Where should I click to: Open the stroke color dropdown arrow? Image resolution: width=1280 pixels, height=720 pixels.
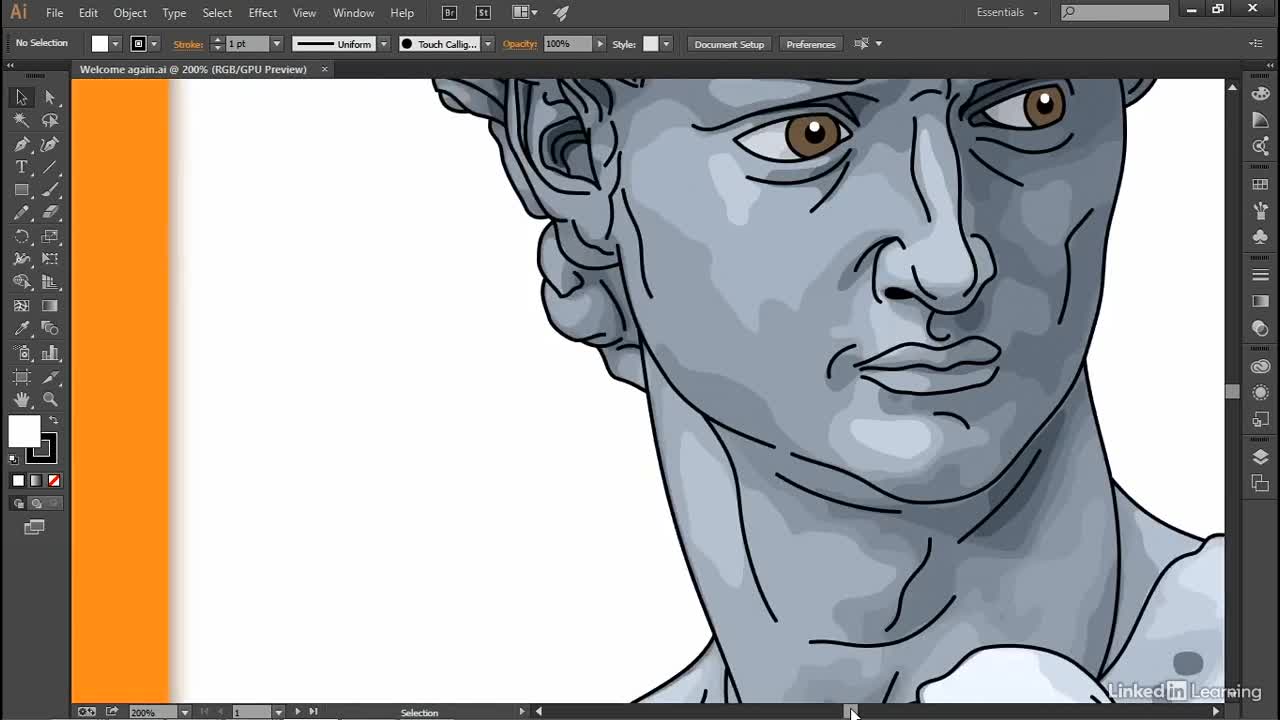(x=153, y=44)
